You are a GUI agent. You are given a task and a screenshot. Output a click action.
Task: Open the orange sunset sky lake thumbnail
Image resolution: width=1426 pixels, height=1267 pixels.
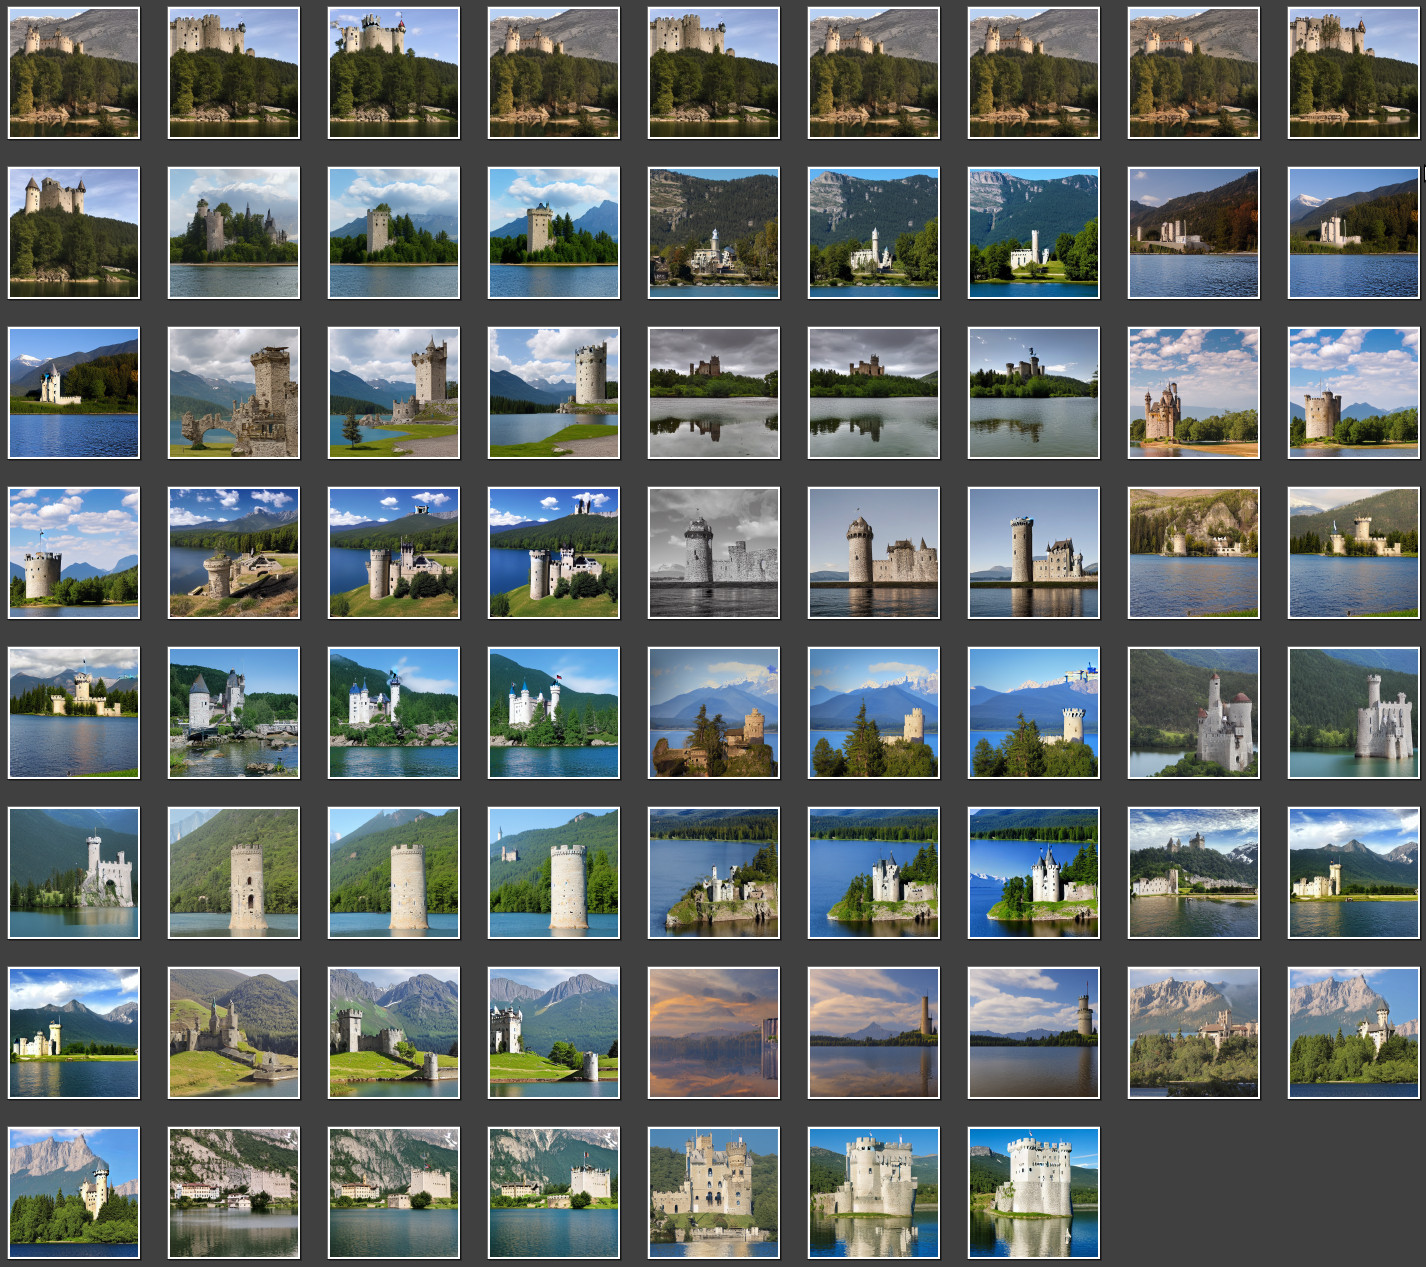(x=713, y=1033)
